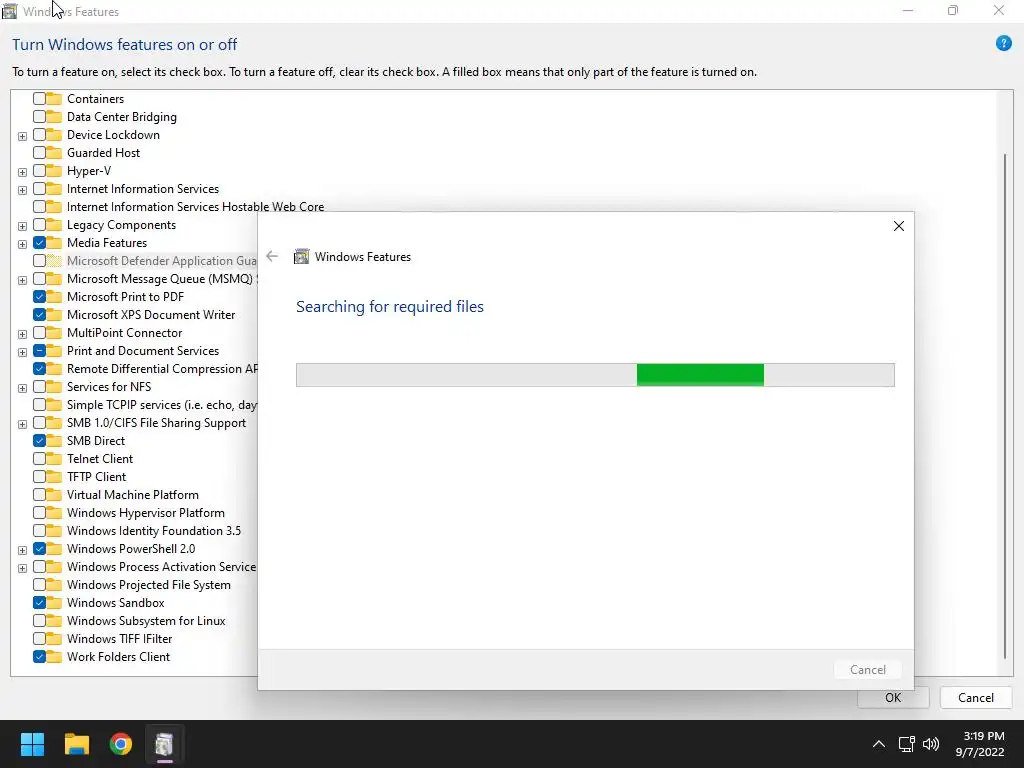Close the Searching for required files dialog
Viewport: 1024px width, 768px height.
pos(899,226)
